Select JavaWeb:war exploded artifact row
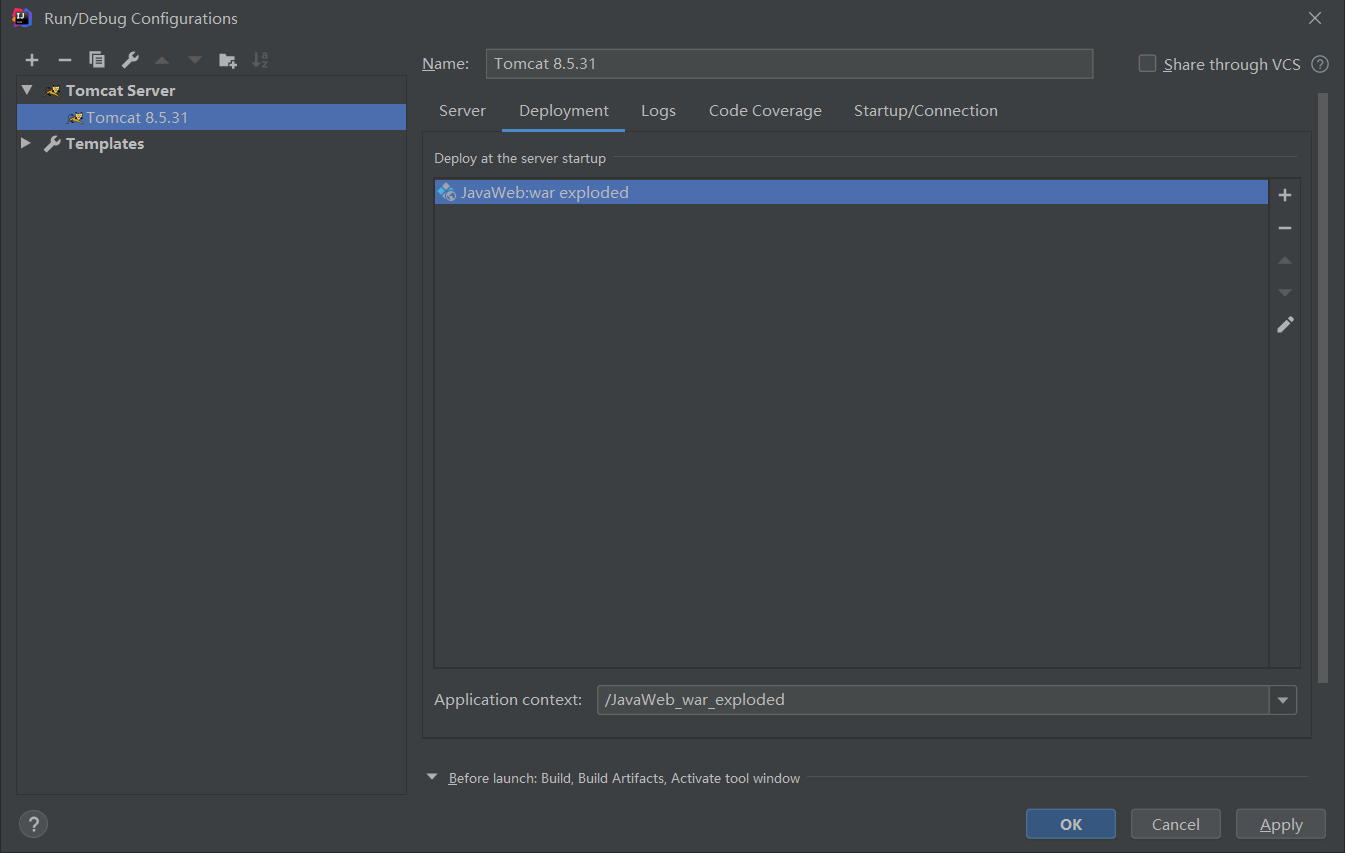This screenshot has width=1345, height=853. tap(851, 192)
